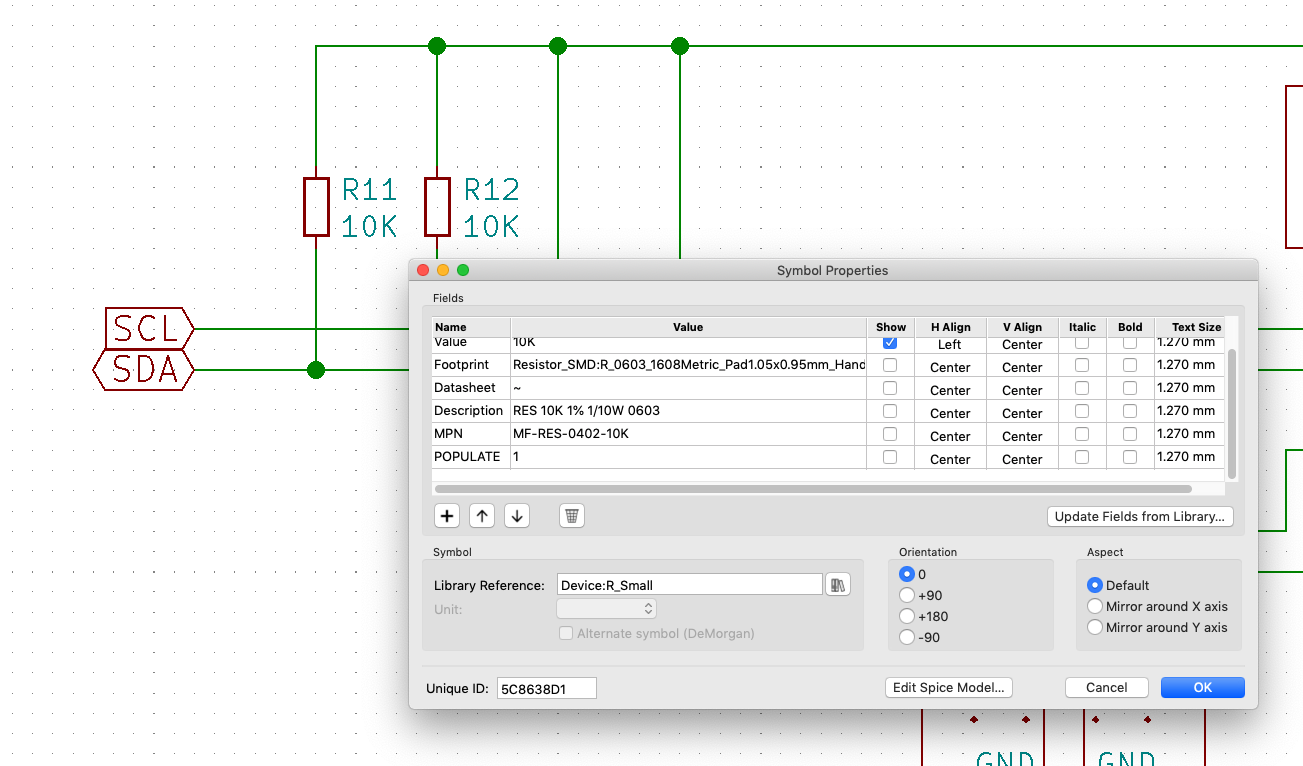Uncheck Show for the Value field
Viewport: 1303px width, 766px height.
890,342
